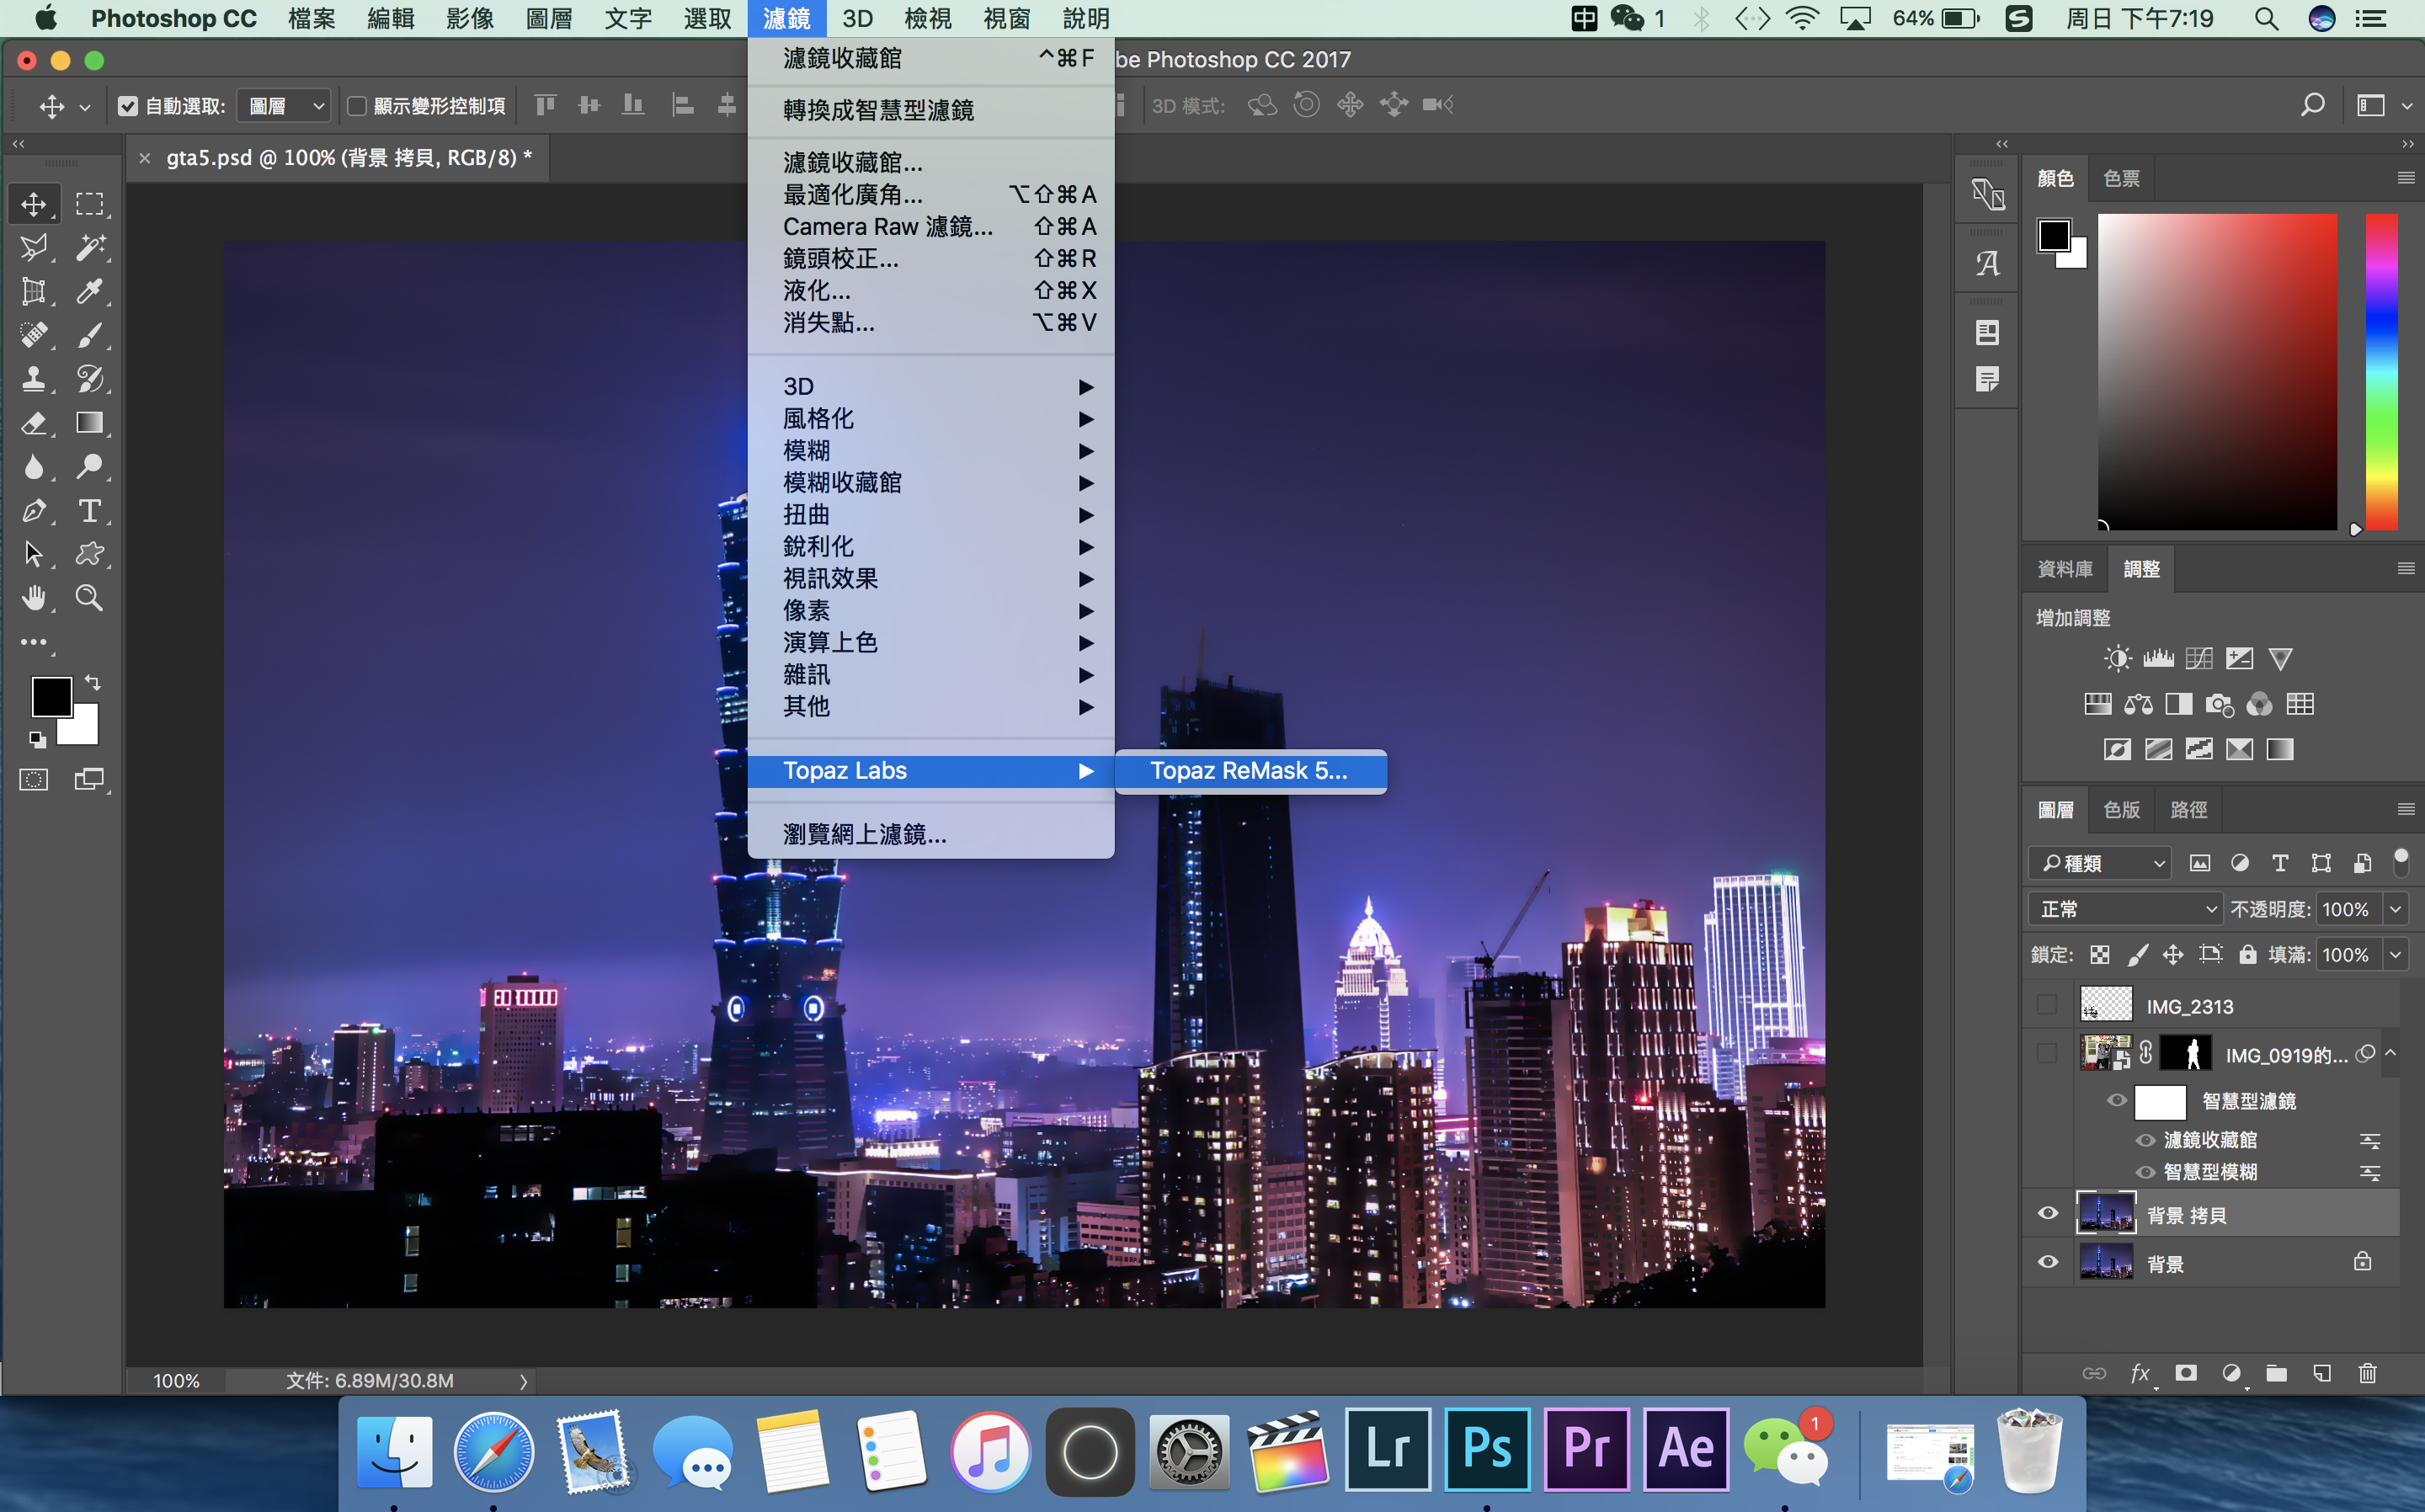Collapse the IMG_0919 smart filters list
Screen dimensions: 2425x1512
pyautogui.click(x=2390, y=1053)
